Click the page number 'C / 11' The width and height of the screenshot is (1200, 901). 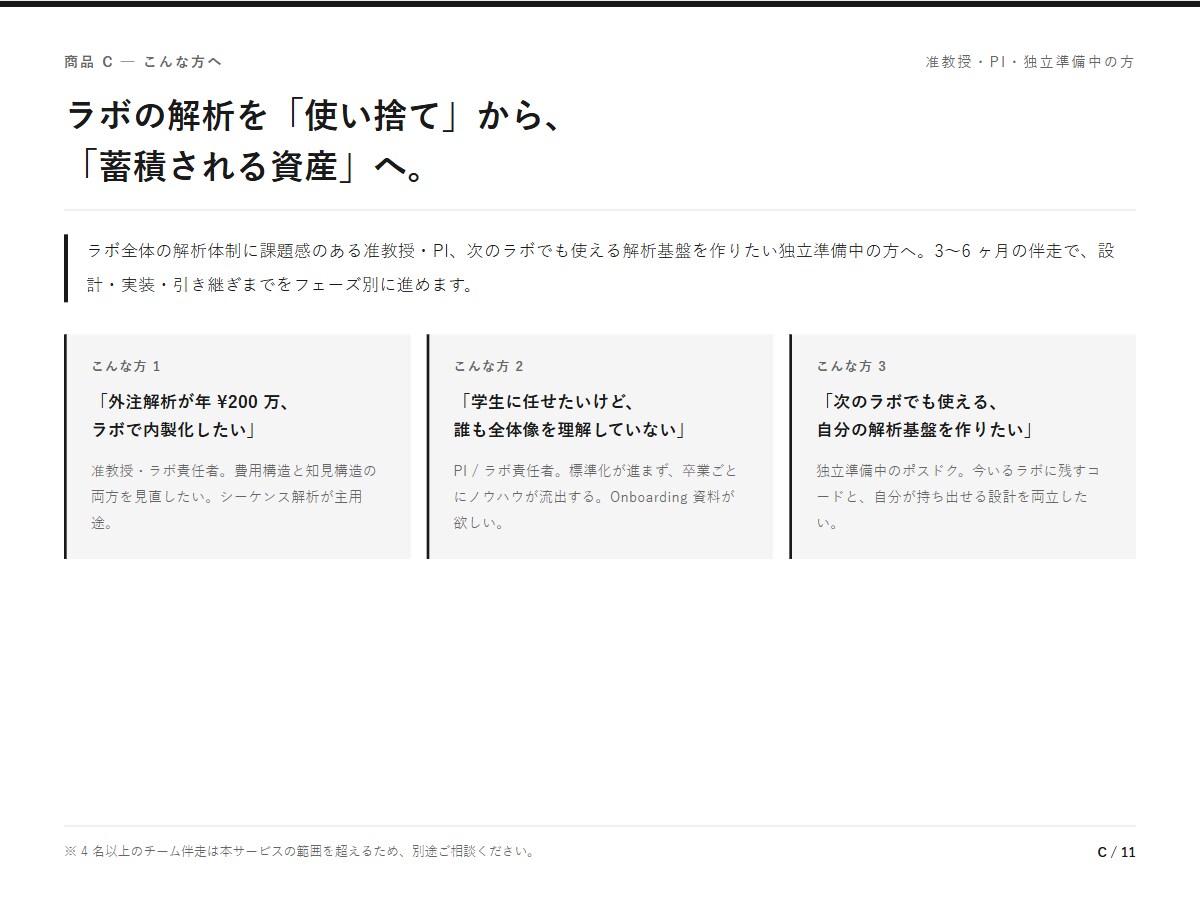(x=1117, y=853)
